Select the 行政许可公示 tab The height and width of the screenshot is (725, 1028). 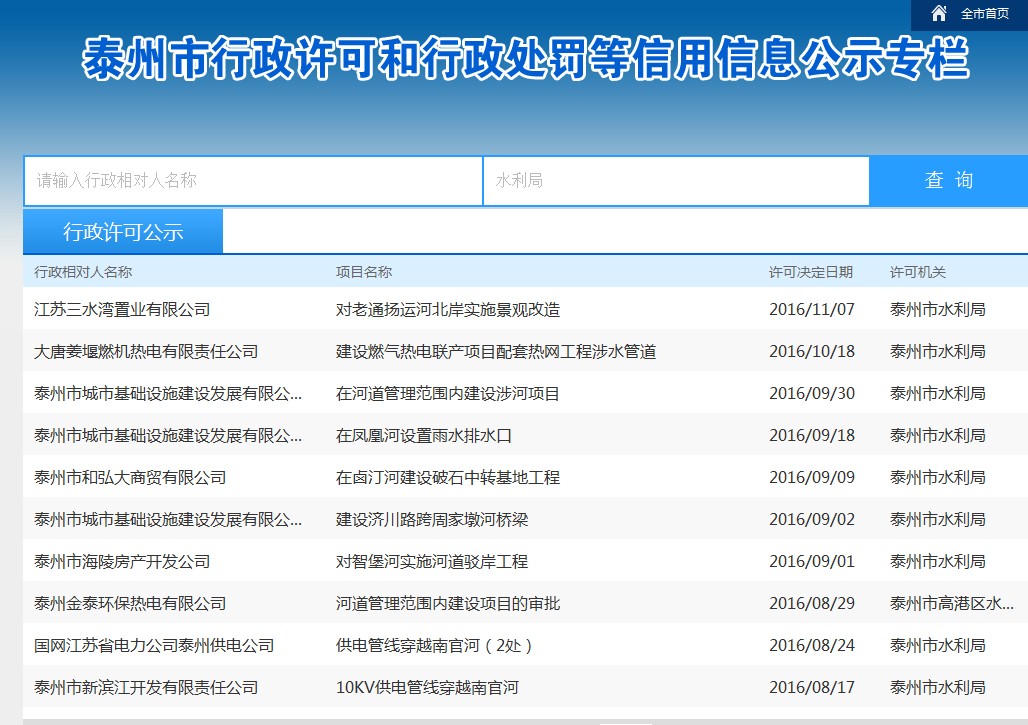pos(123,232)
